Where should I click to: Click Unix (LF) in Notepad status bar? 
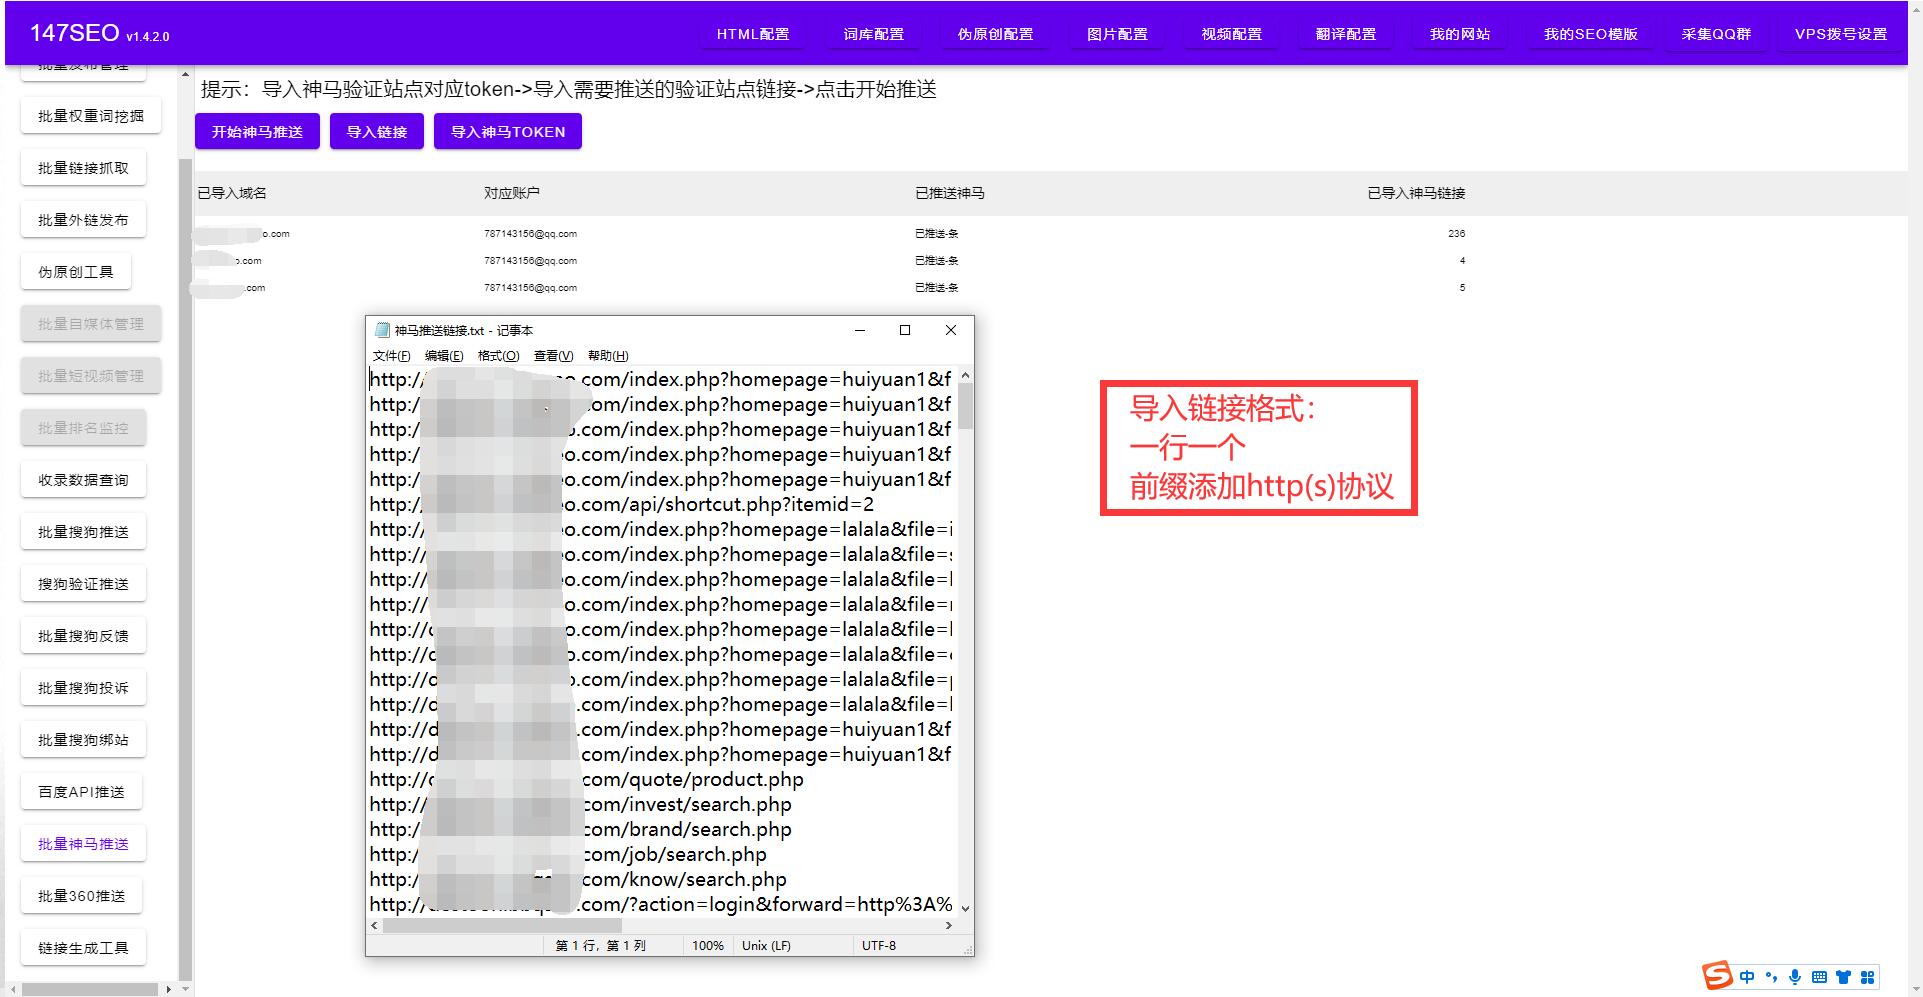pyautogui.click(x=766, y=946)
